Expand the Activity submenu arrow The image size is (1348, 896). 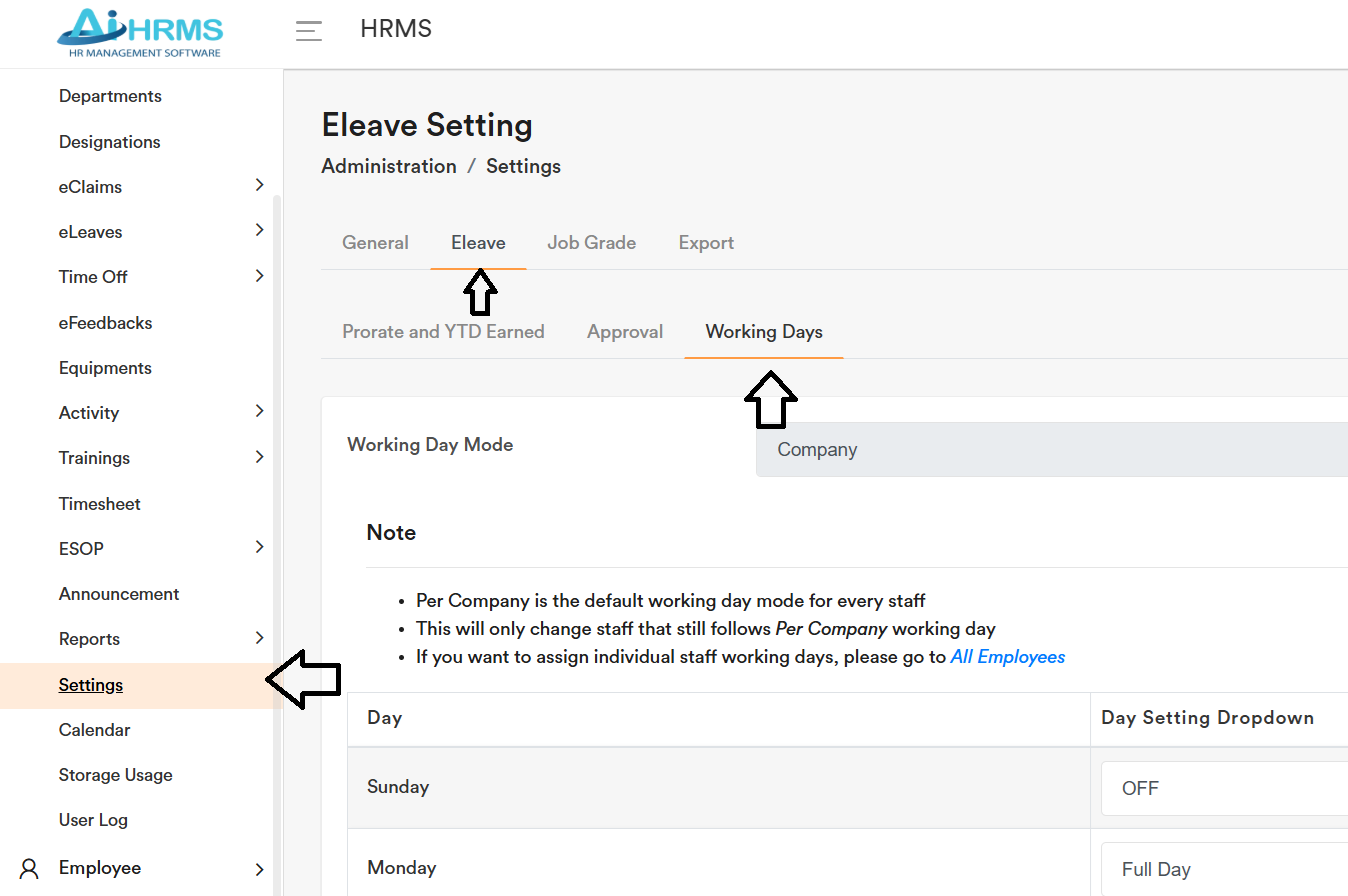point(259,411)
